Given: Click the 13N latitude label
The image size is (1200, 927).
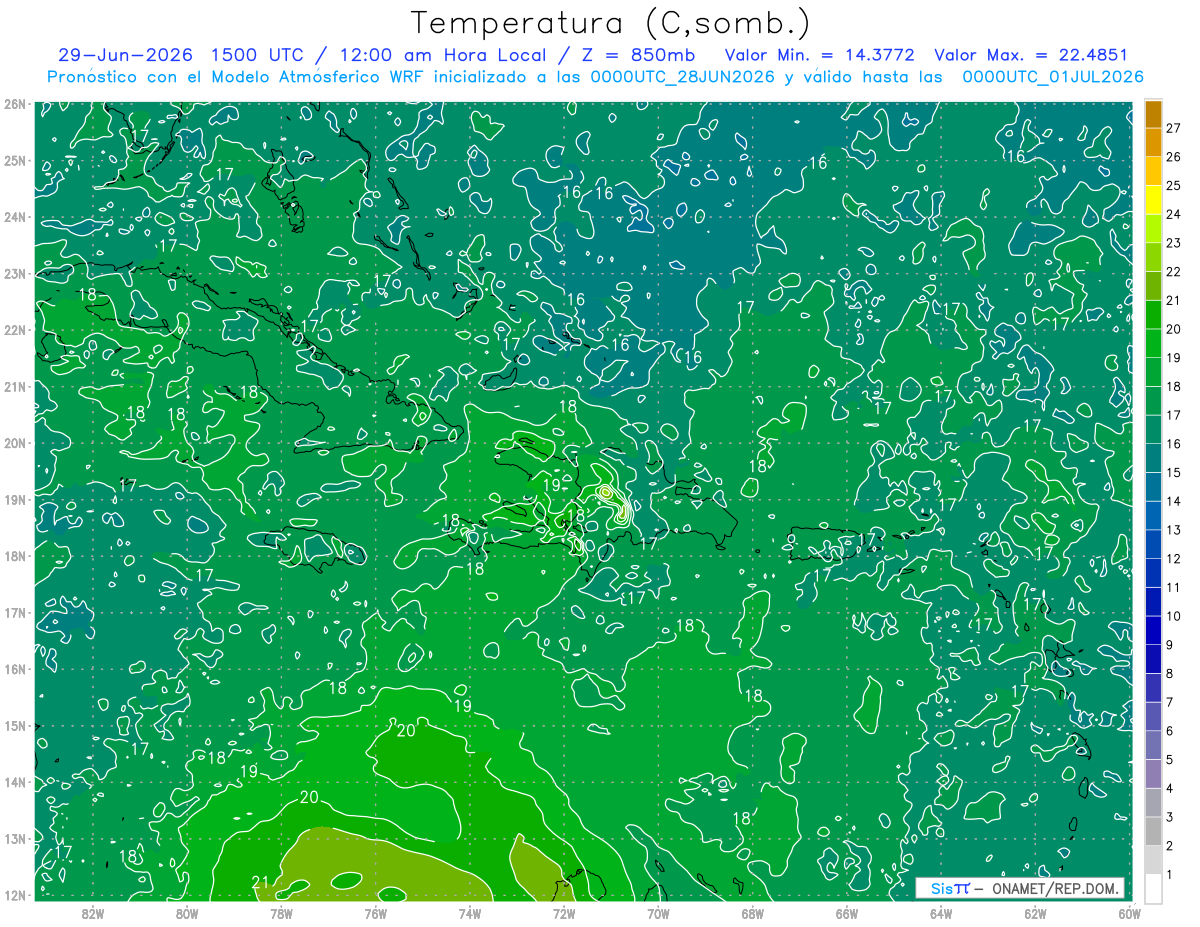Looking at the screenshot, I should pyautogui.click(x=15, y=839).
